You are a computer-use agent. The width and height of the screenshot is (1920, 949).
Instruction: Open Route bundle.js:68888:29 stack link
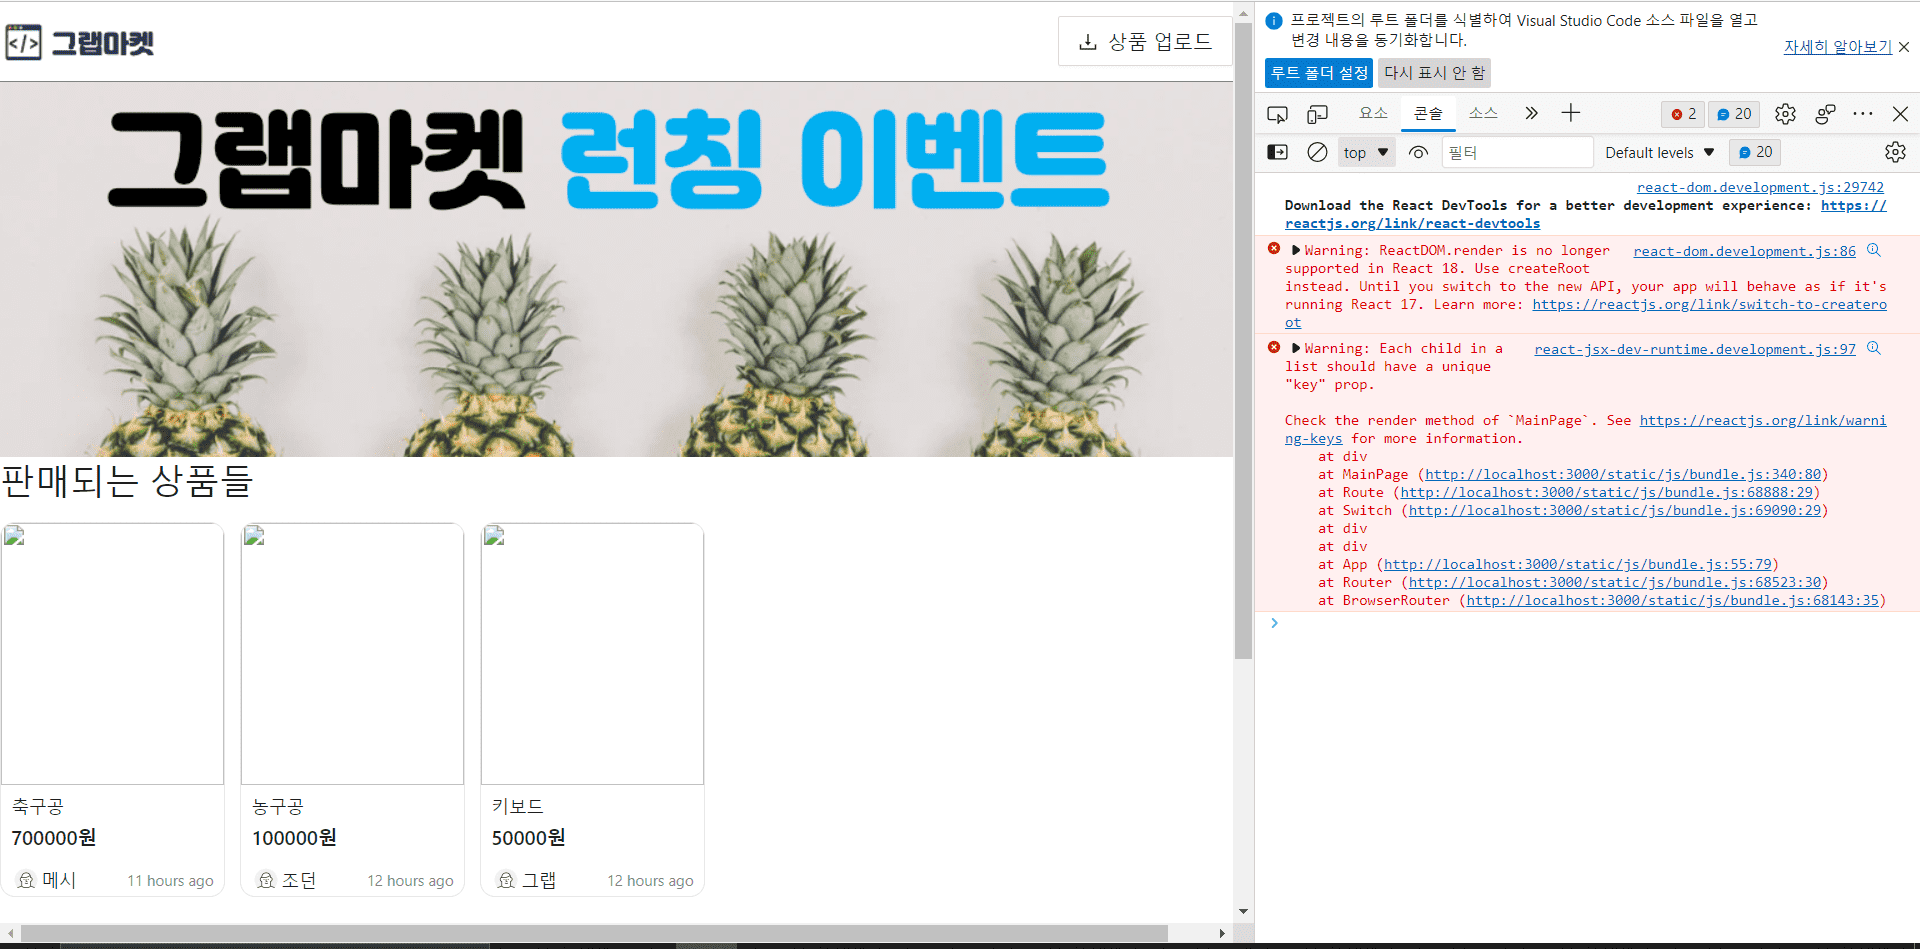click(x=1606, y=492)
